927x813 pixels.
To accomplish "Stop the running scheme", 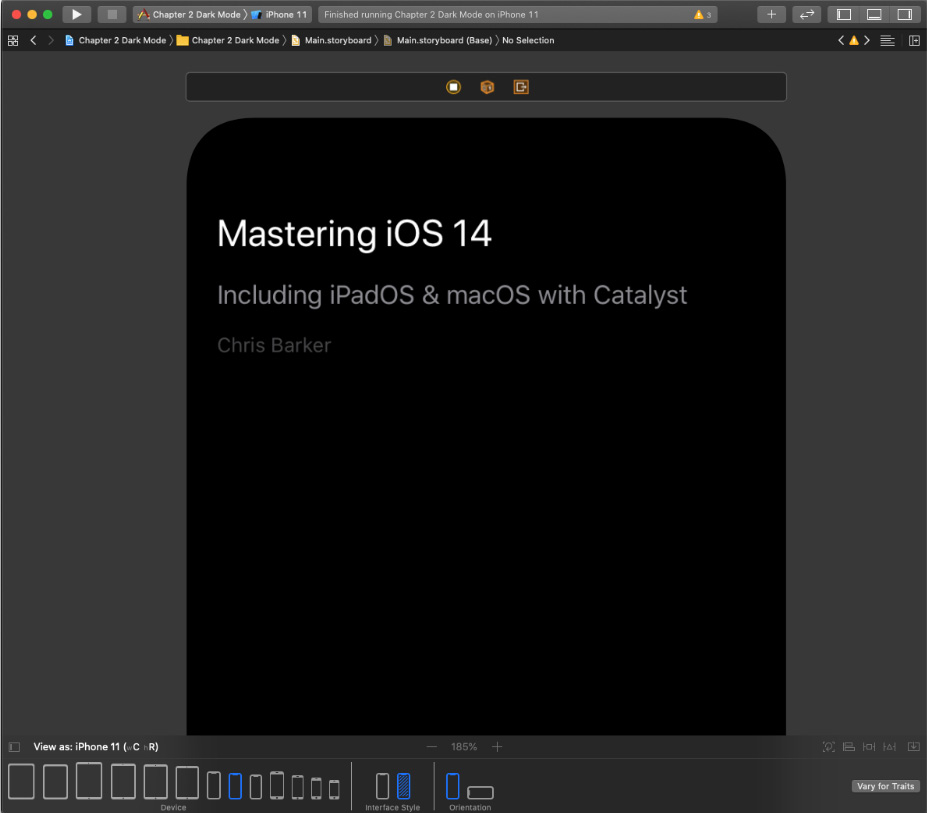I will point(112,14).
